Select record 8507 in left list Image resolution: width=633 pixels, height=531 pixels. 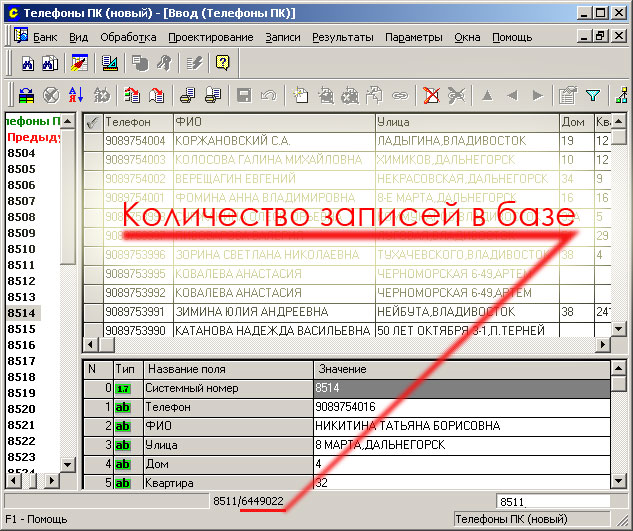21,201
